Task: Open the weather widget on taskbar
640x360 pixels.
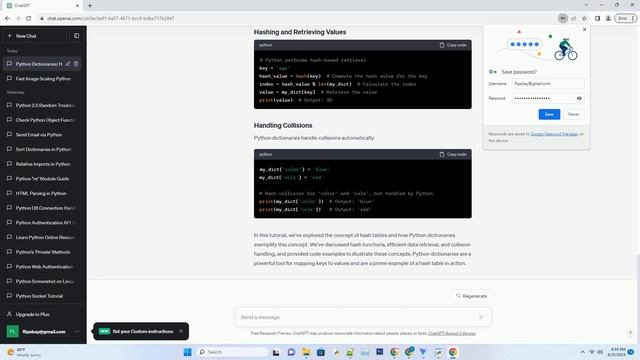Action: pos(24,352)
